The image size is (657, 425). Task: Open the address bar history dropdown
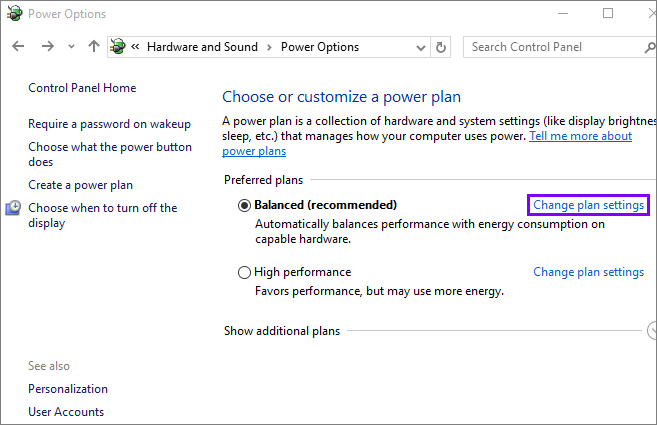click(x=420, y=47)
